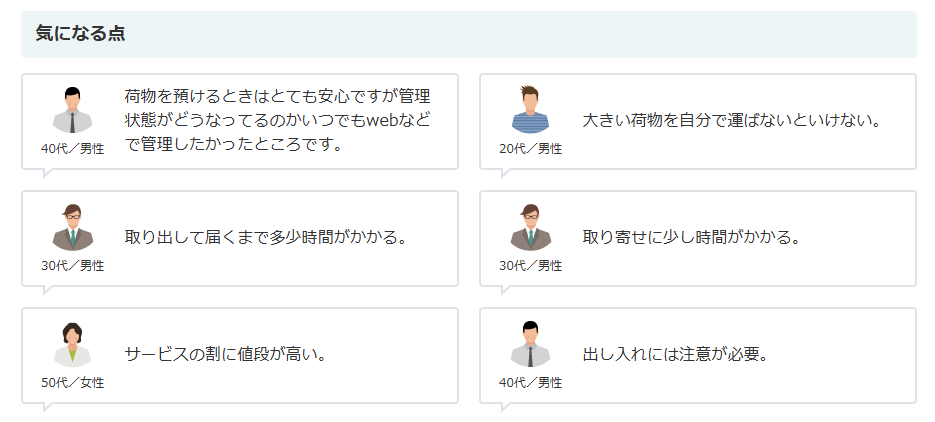Click avatar of man beside web管理 review
This screenshot has width=935, height=422.
click(x=72, y=110)
